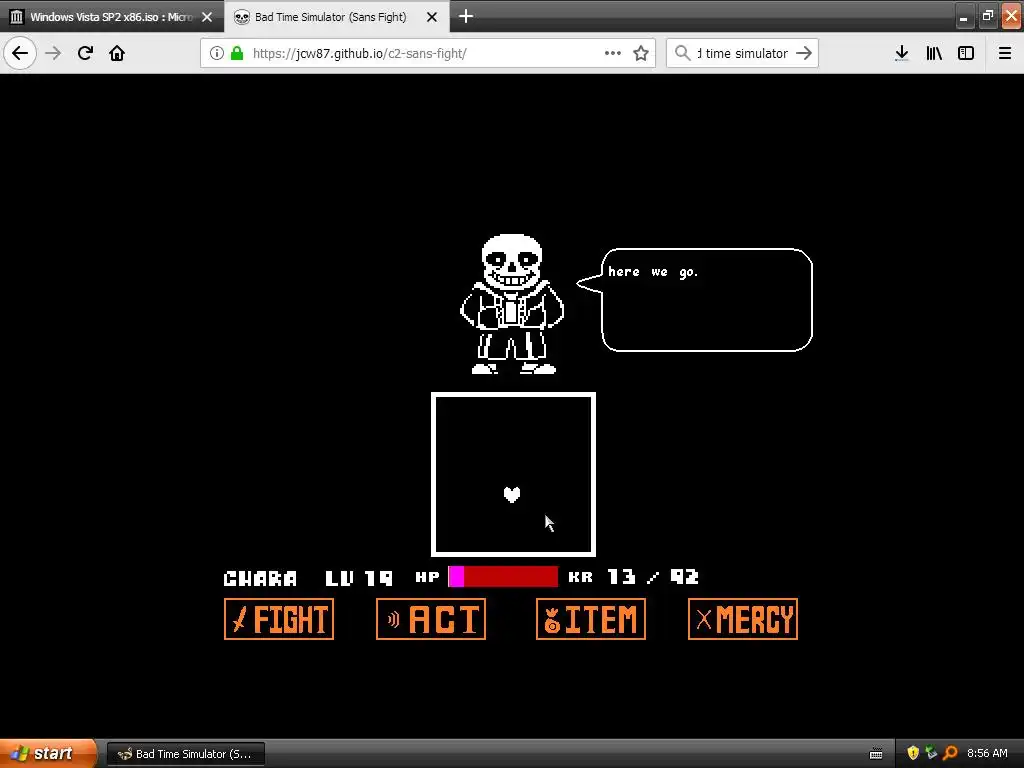Click the 8:56 AM clock

pyautogui.click(x=987, y=754)
